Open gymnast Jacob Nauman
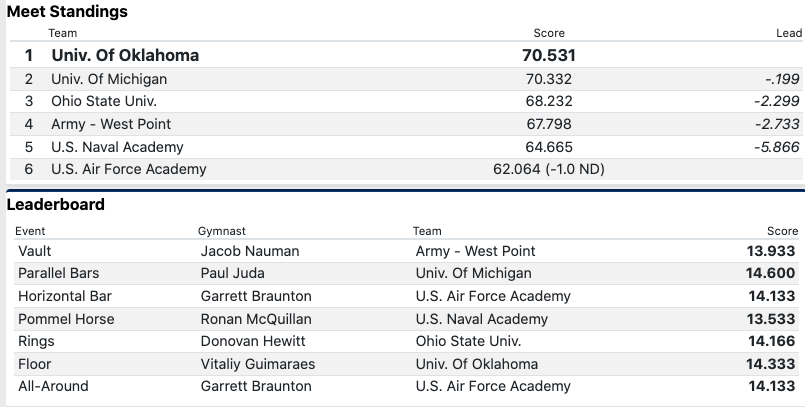 tap(250, 251)
